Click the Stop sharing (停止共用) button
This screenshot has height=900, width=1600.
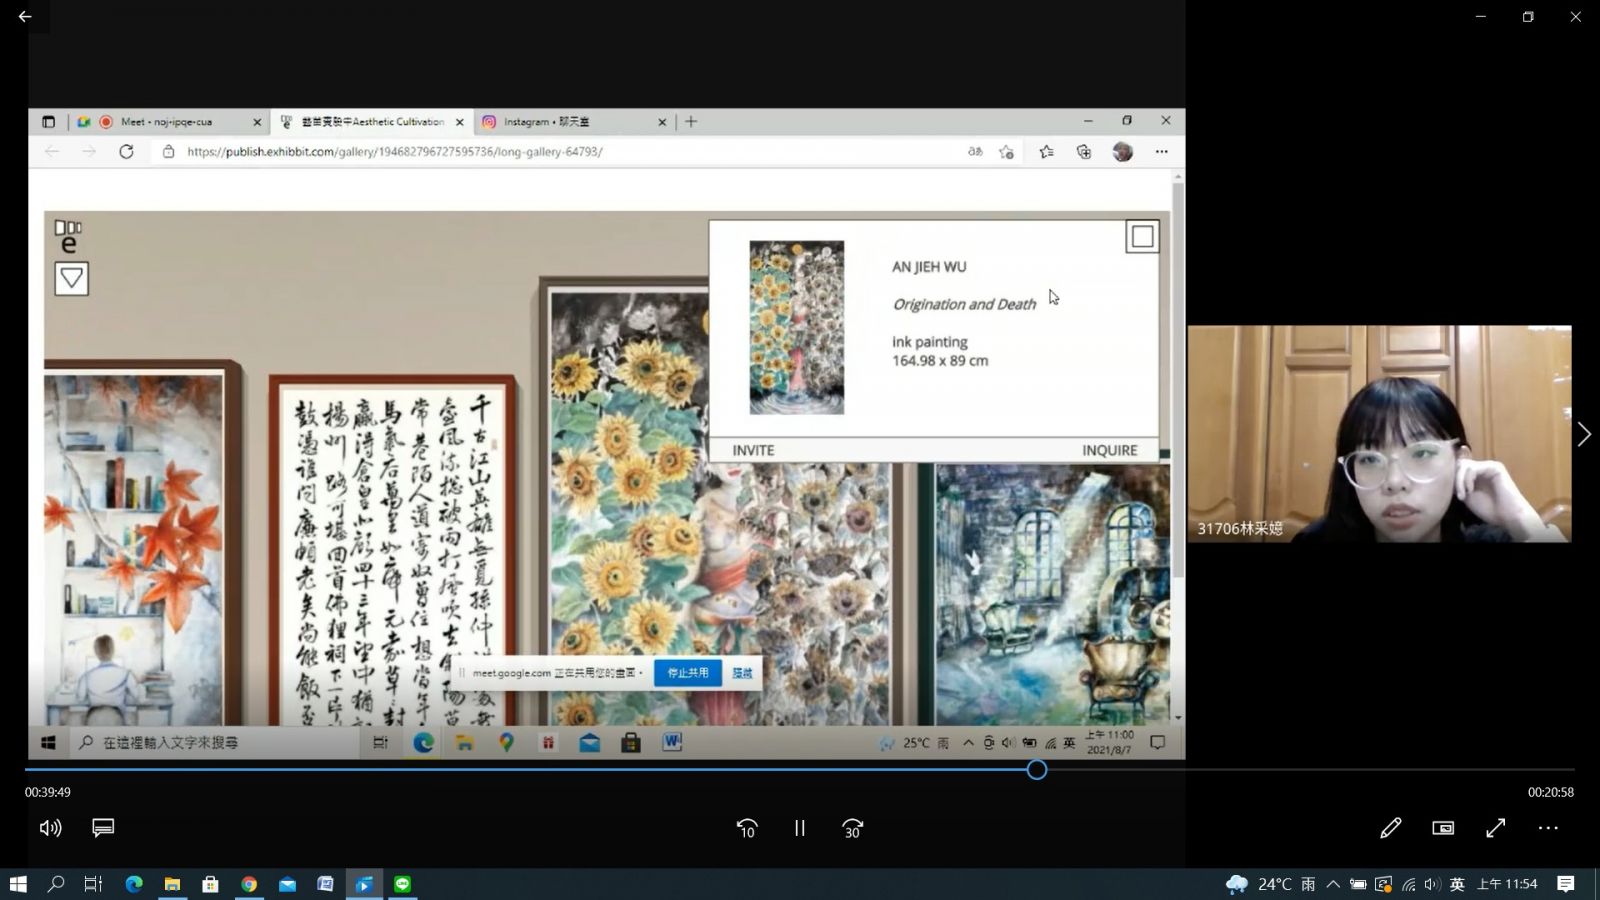pyautogui.click(x=688, y=673)
